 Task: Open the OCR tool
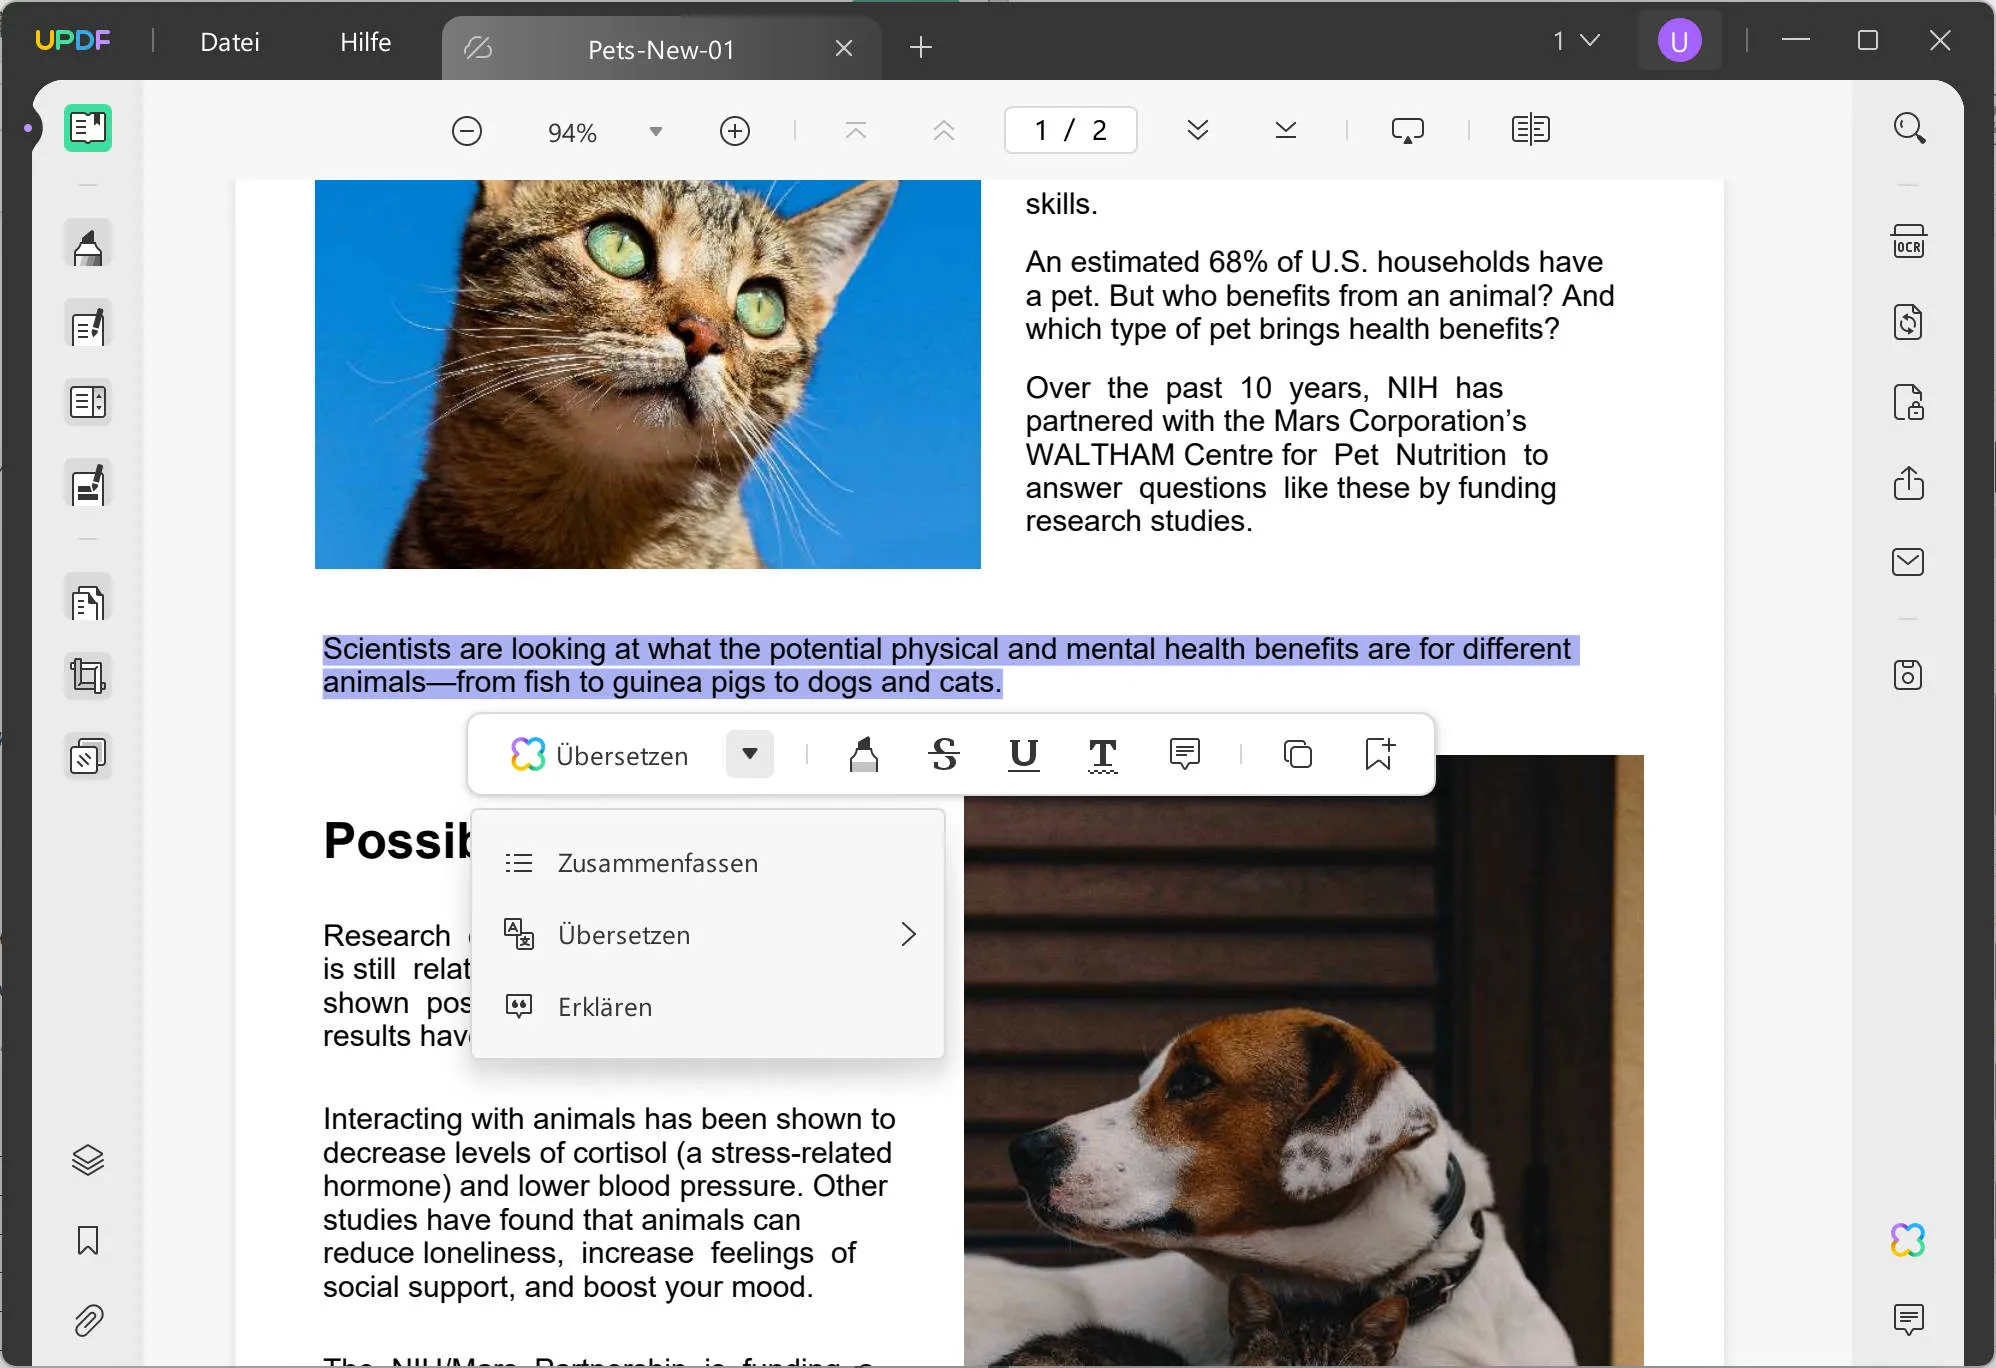(1908, 243)
